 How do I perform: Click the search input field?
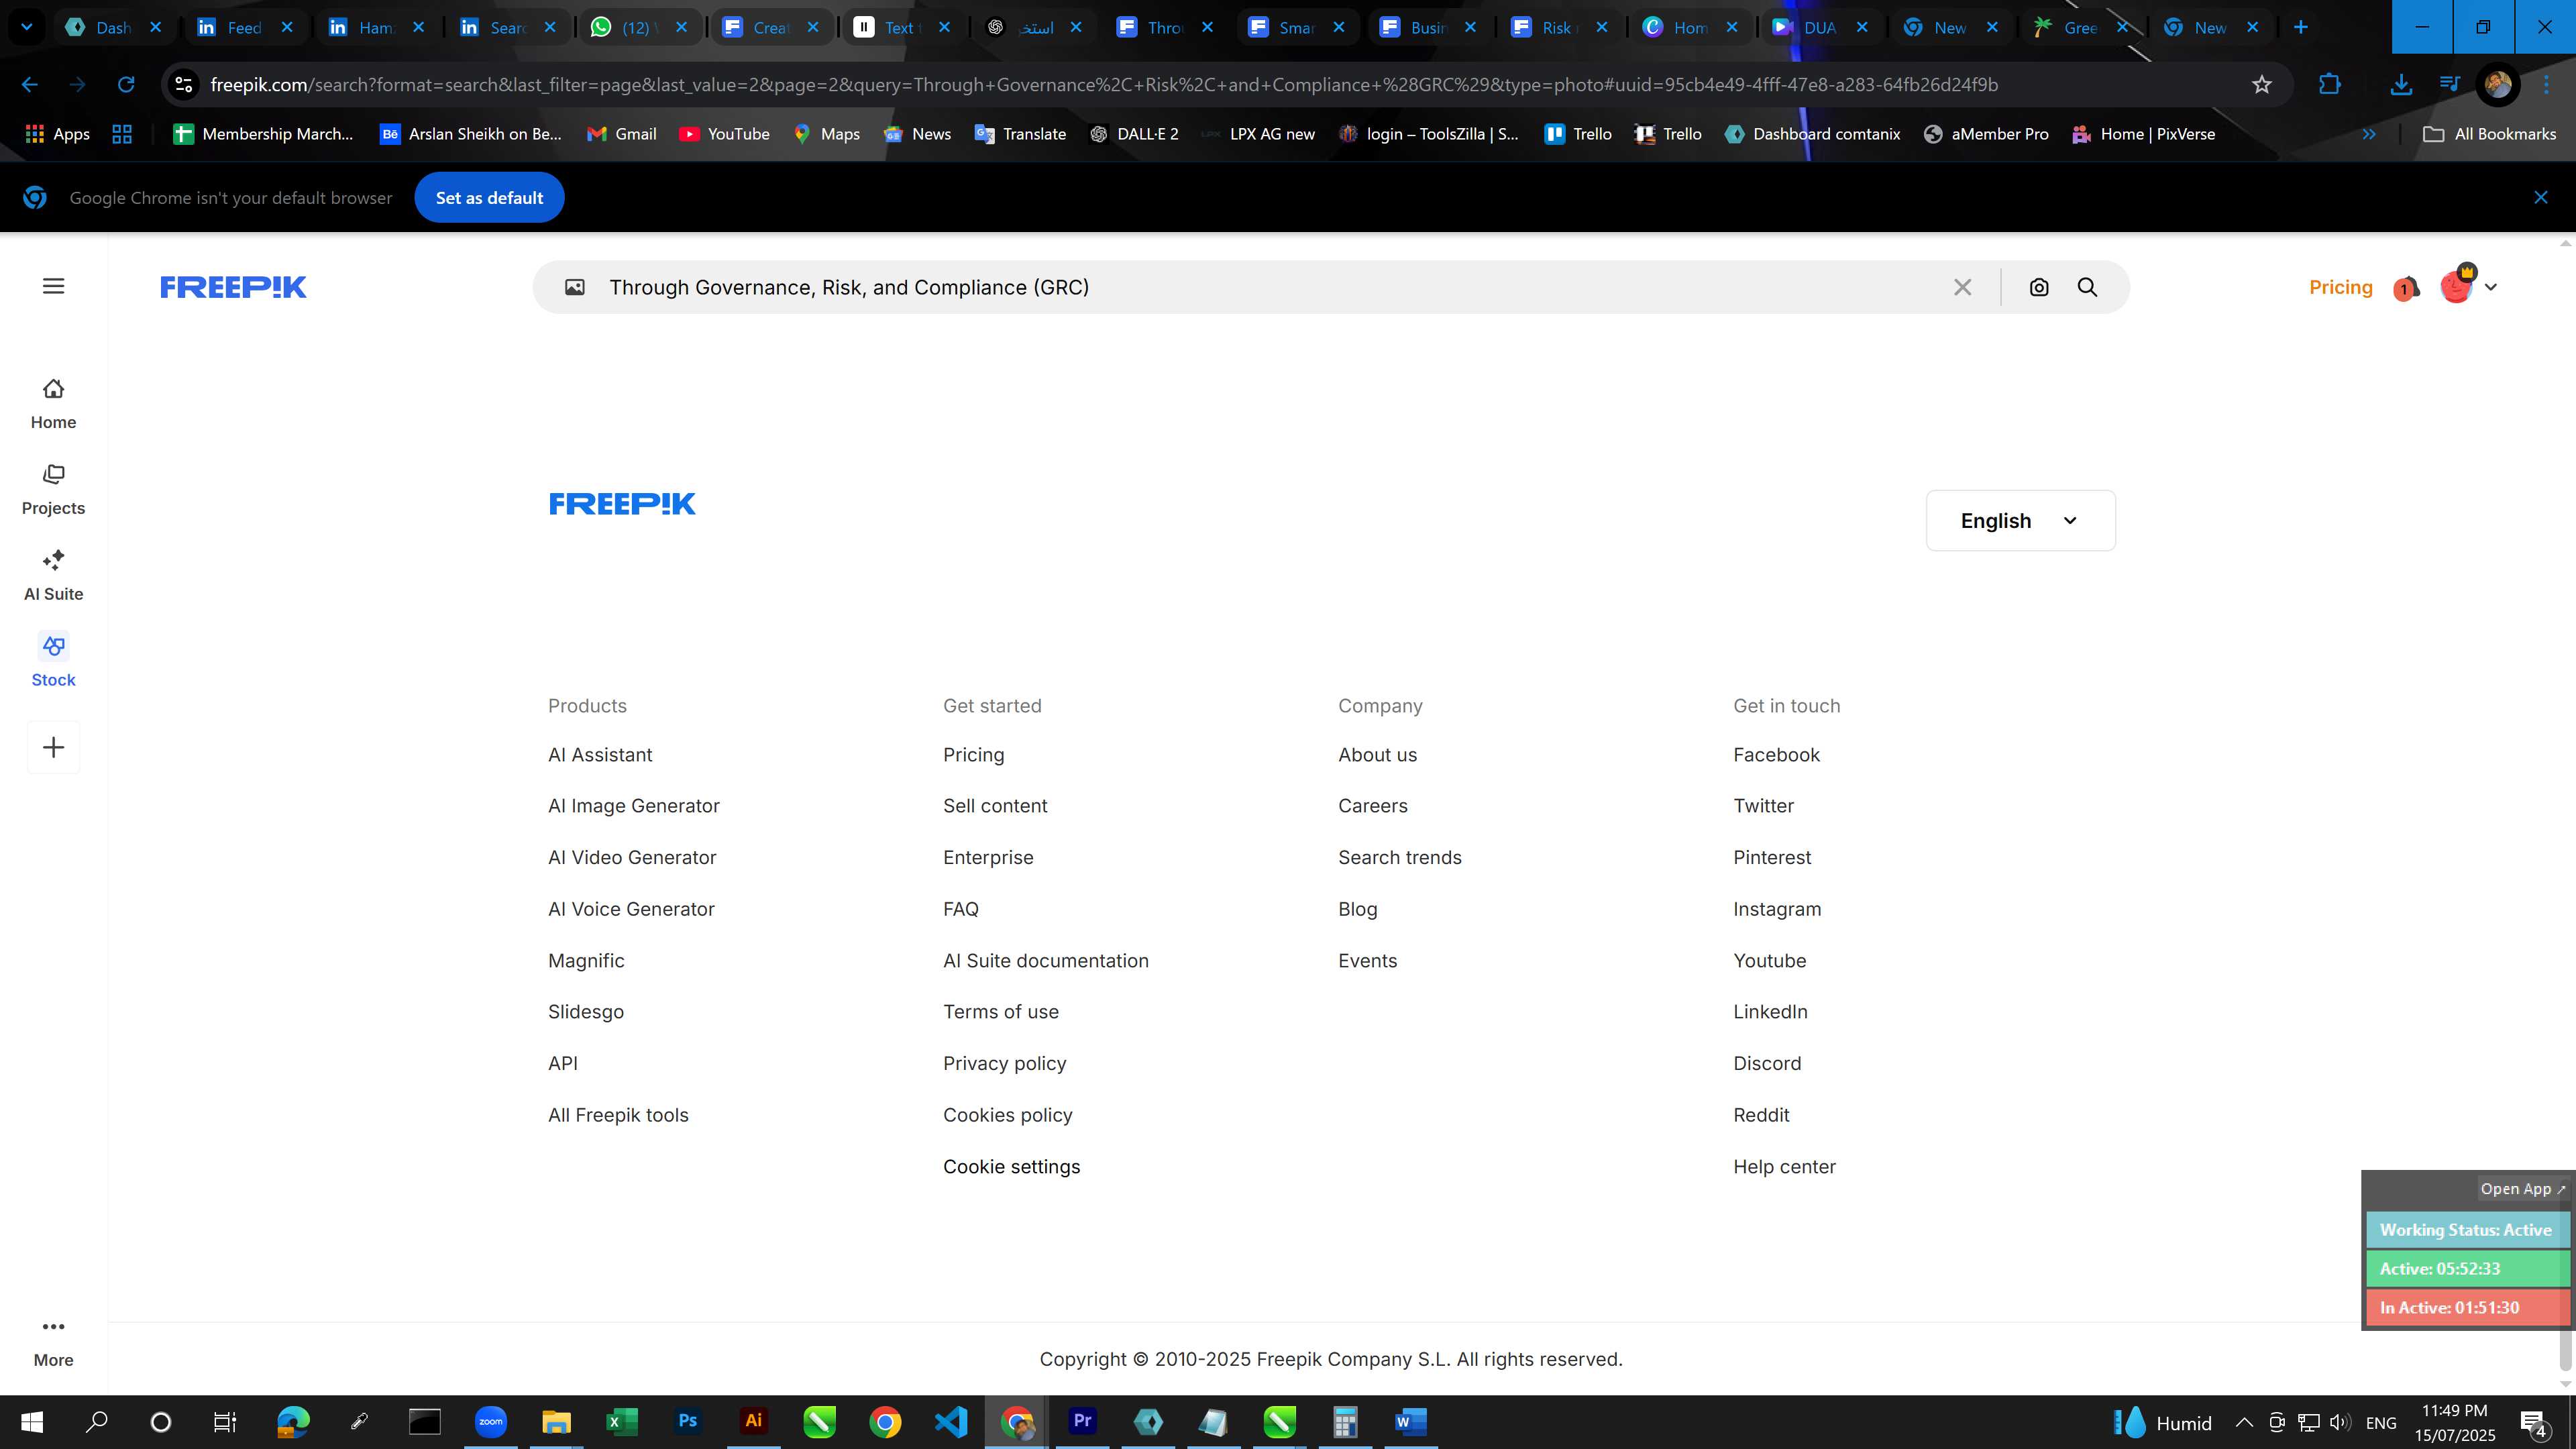tap(1270, 287)
